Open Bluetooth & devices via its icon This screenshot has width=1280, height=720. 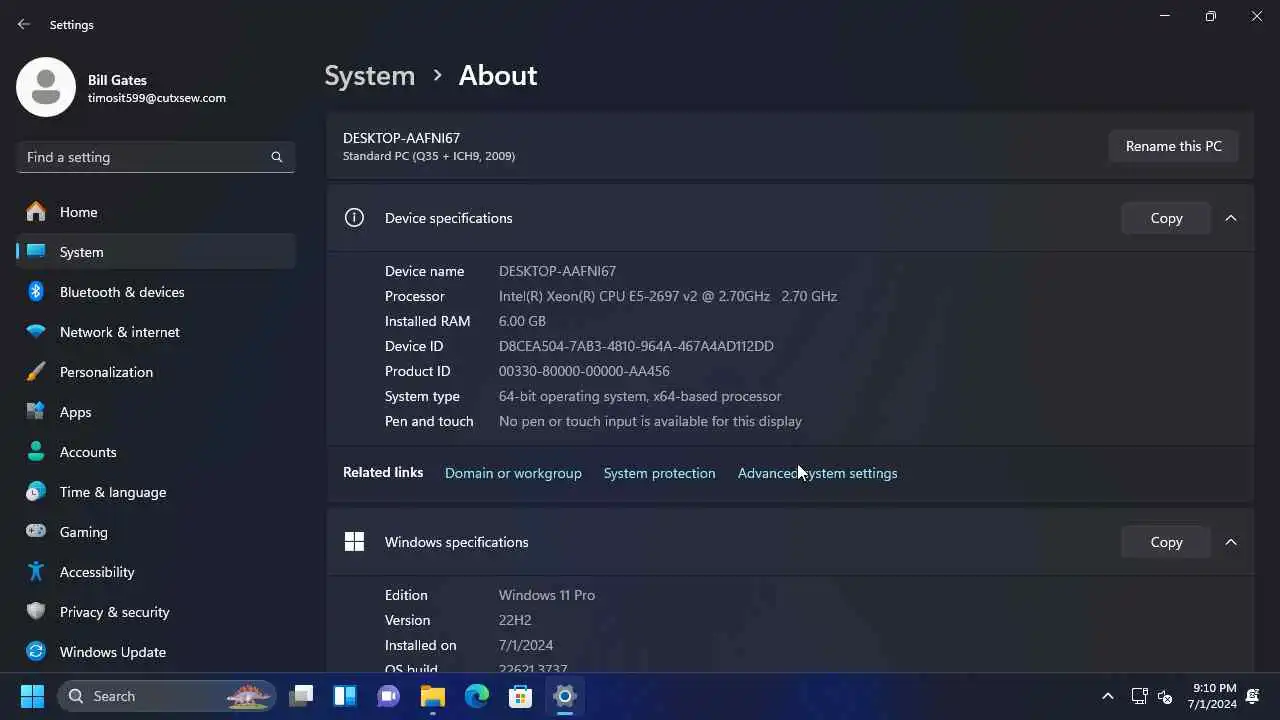[36, 292]
